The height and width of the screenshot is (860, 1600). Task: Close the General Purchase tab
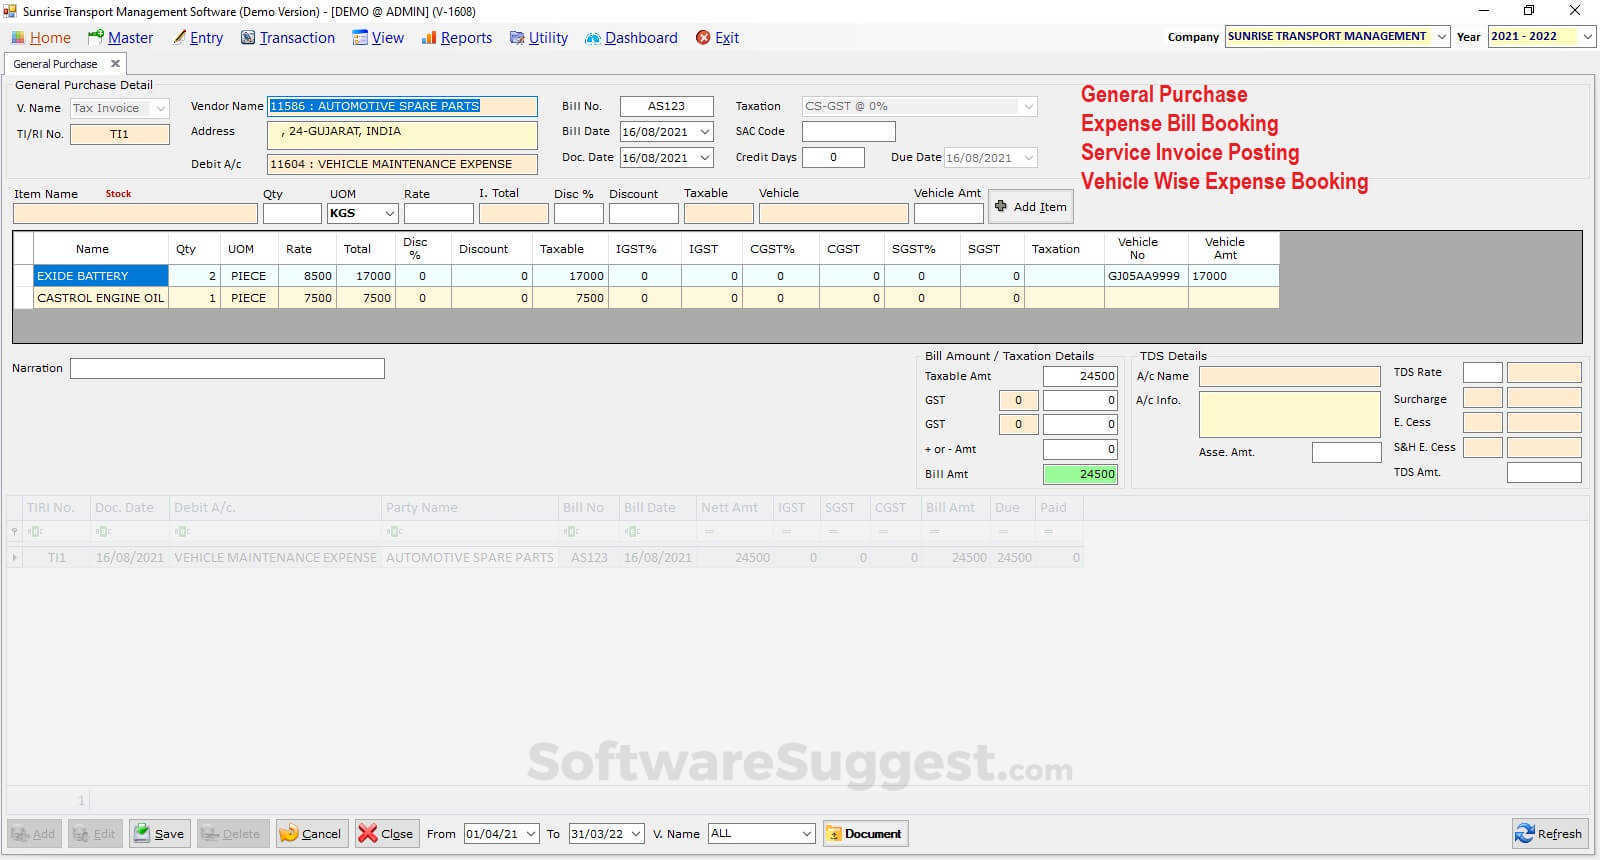(x=115, y=63)
